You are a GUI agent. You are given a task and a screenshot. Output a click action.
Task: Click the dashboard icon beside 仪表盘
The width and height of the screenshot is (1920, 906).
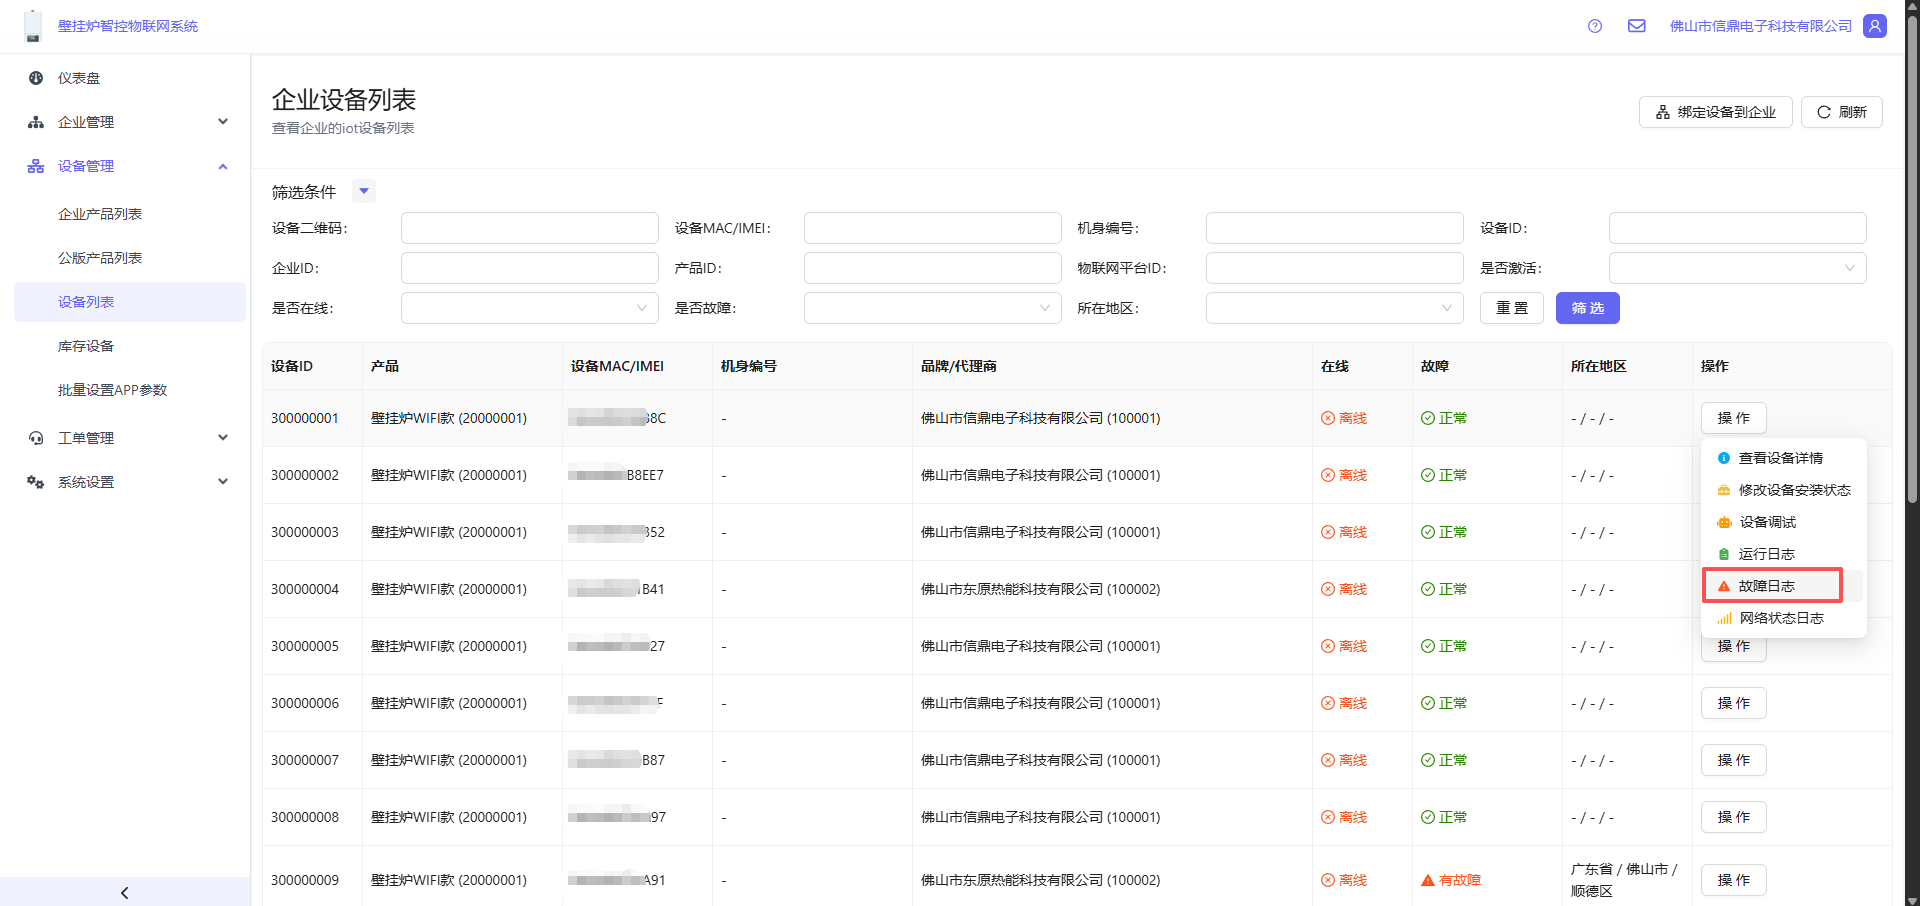pyautogui.click(x=36, y=78)
